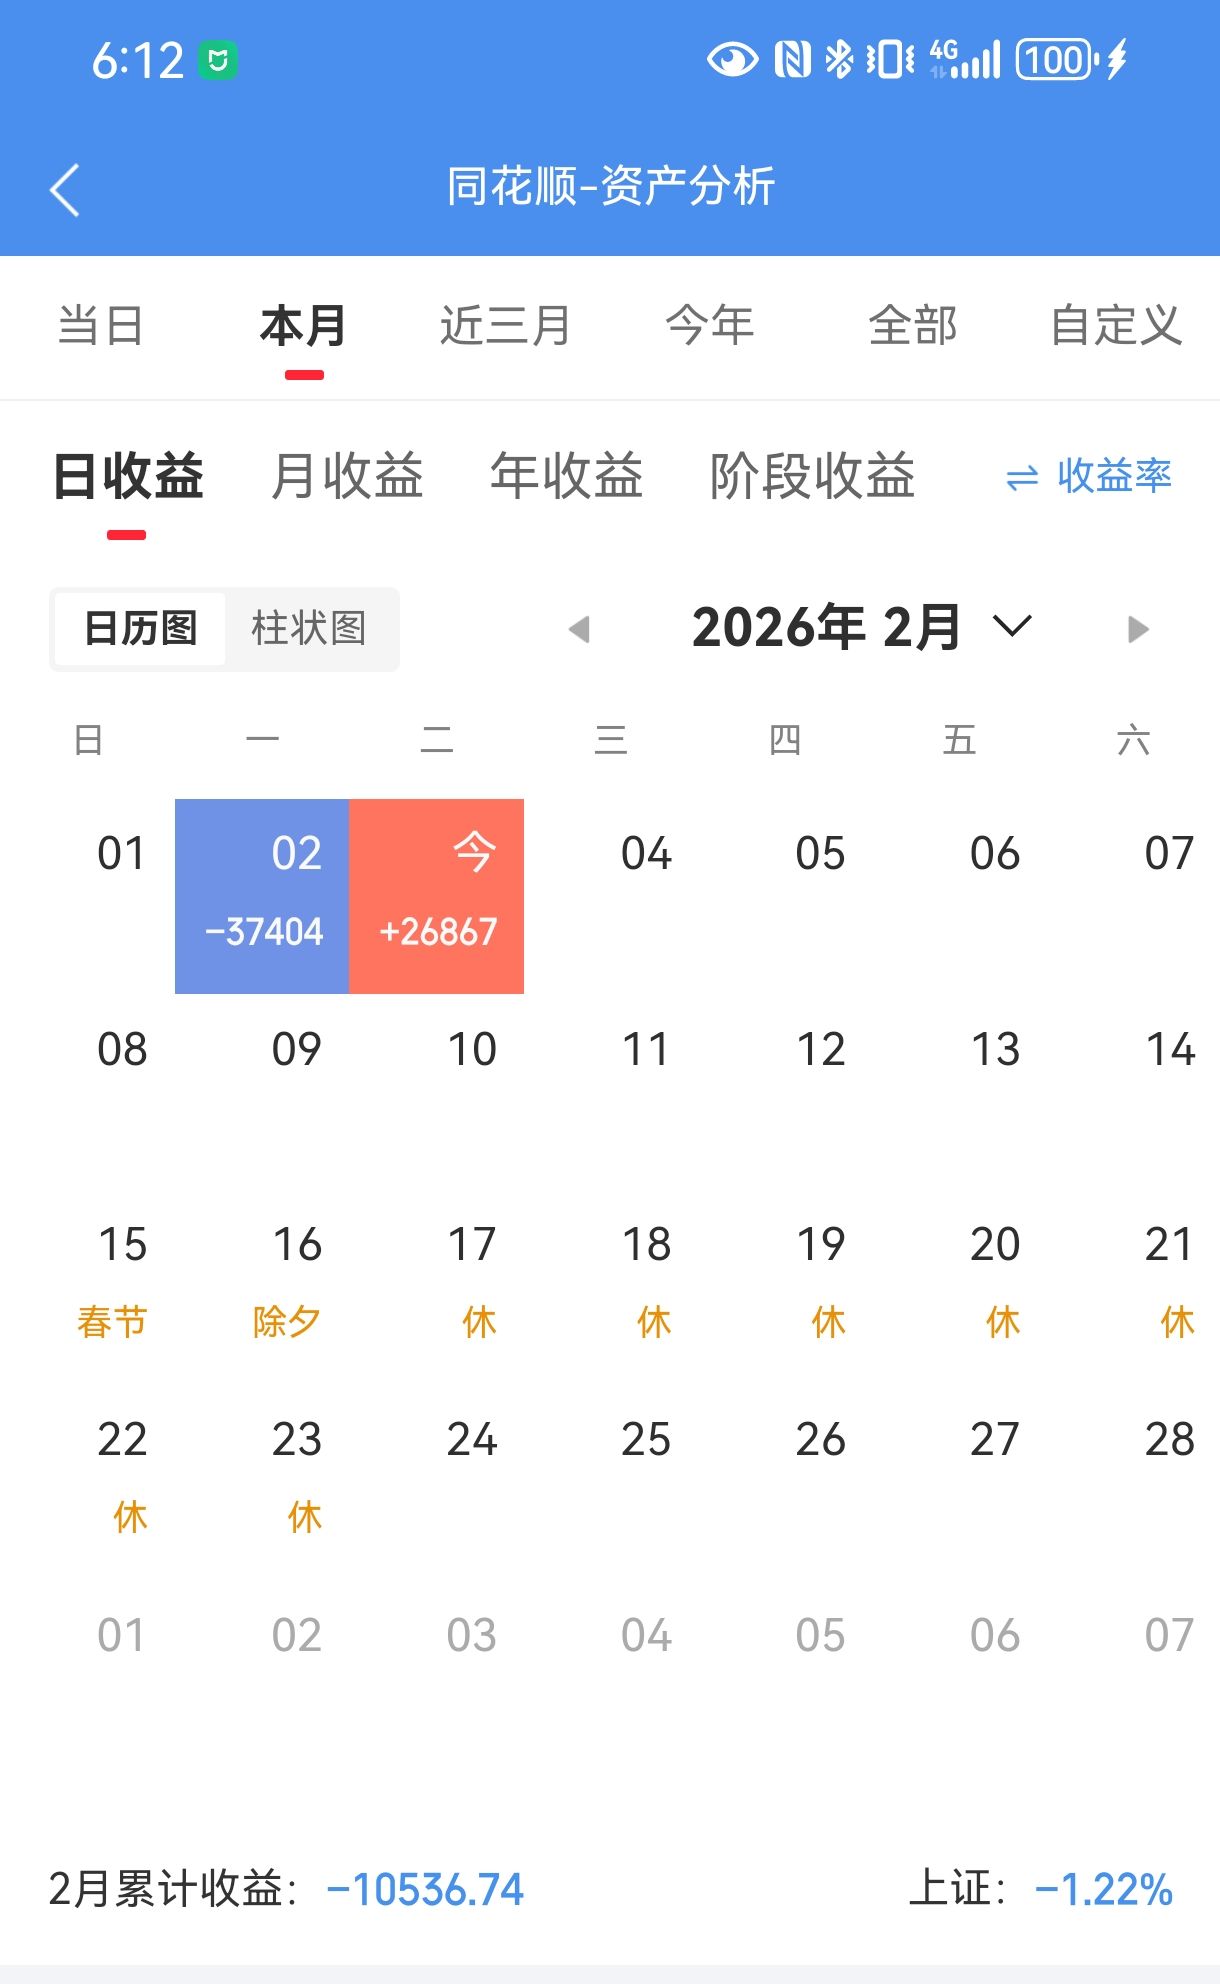Tap the 02 day cell showing -37404
Screen dimensions: 1220x1984
262,896
